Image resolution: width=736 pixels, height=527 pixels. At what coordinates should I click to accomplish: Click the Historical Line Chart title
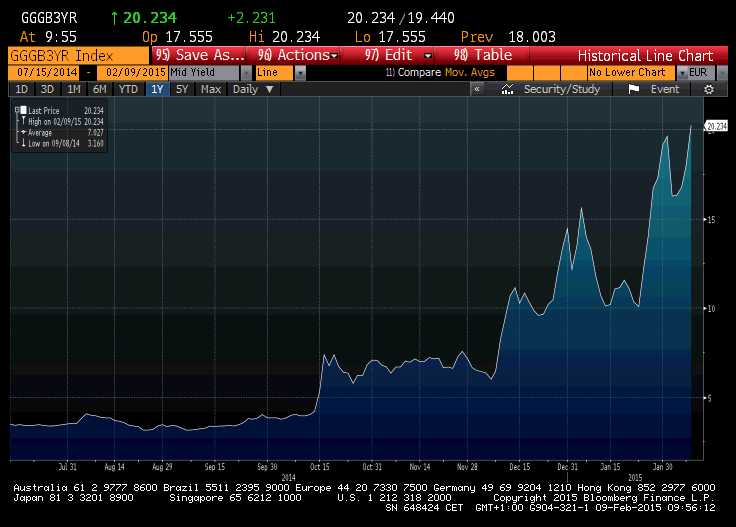tap(645, 55)
